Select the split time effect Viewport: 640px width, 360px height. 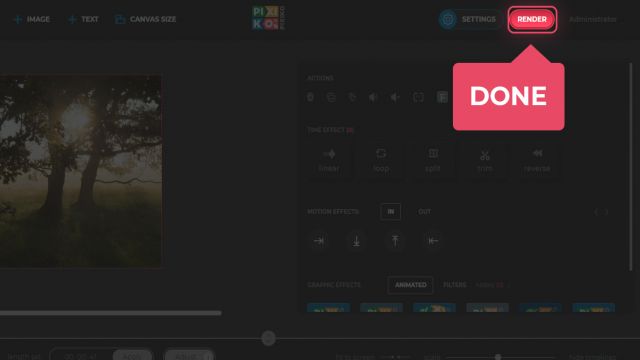click(x=433, y=160)
